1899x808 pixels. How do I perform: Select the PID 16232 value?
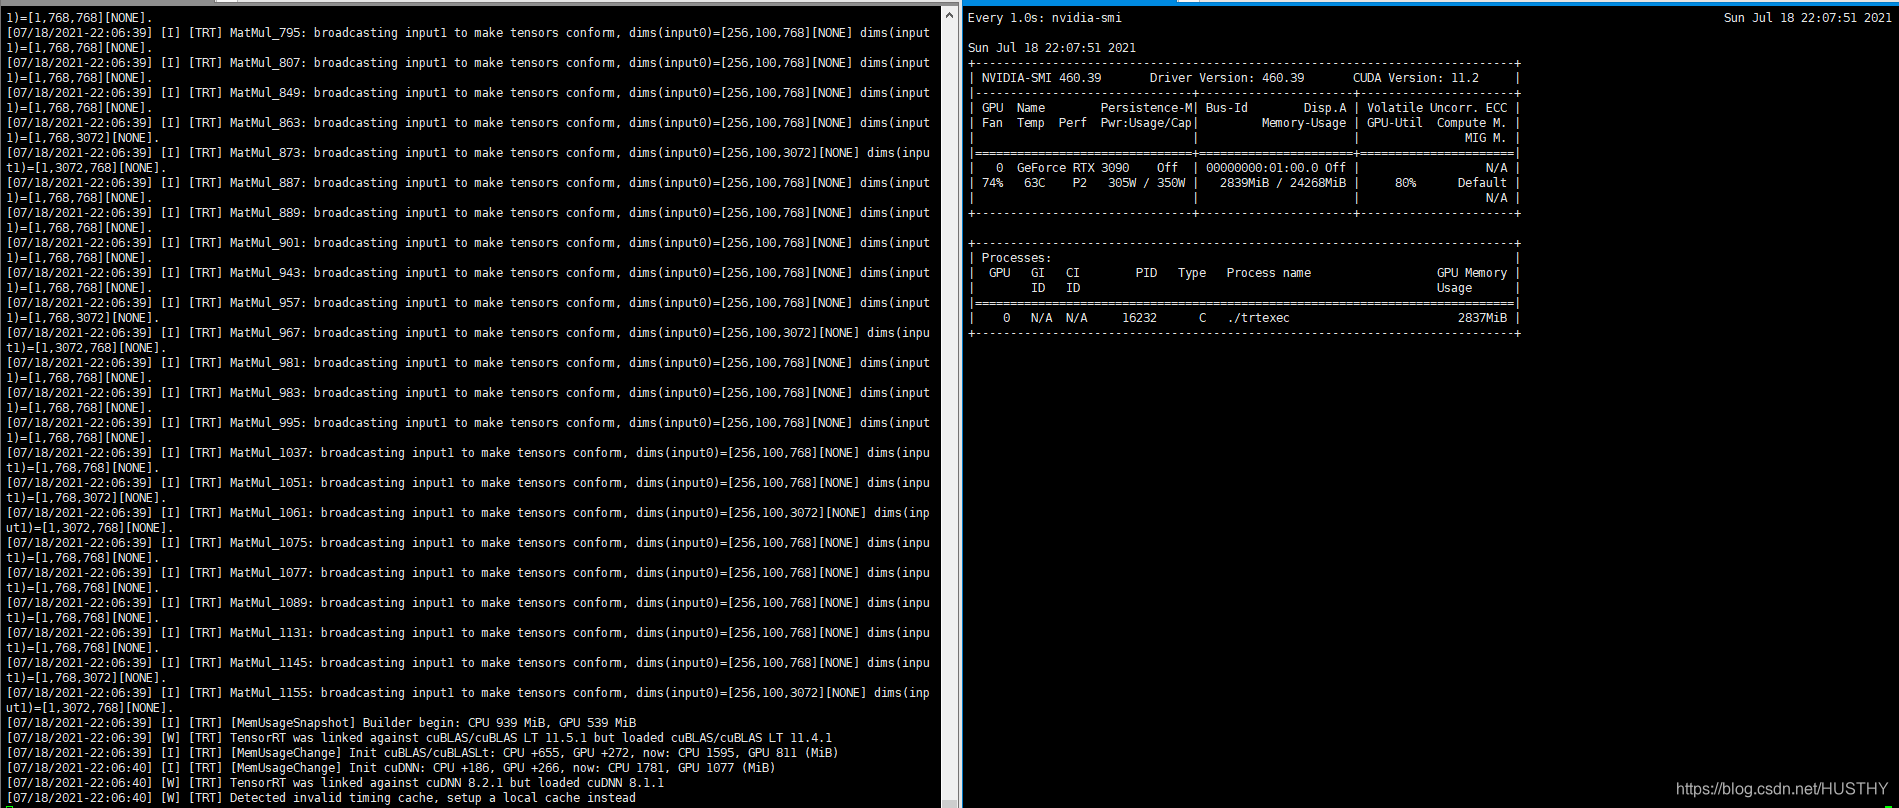[1139, 318]
